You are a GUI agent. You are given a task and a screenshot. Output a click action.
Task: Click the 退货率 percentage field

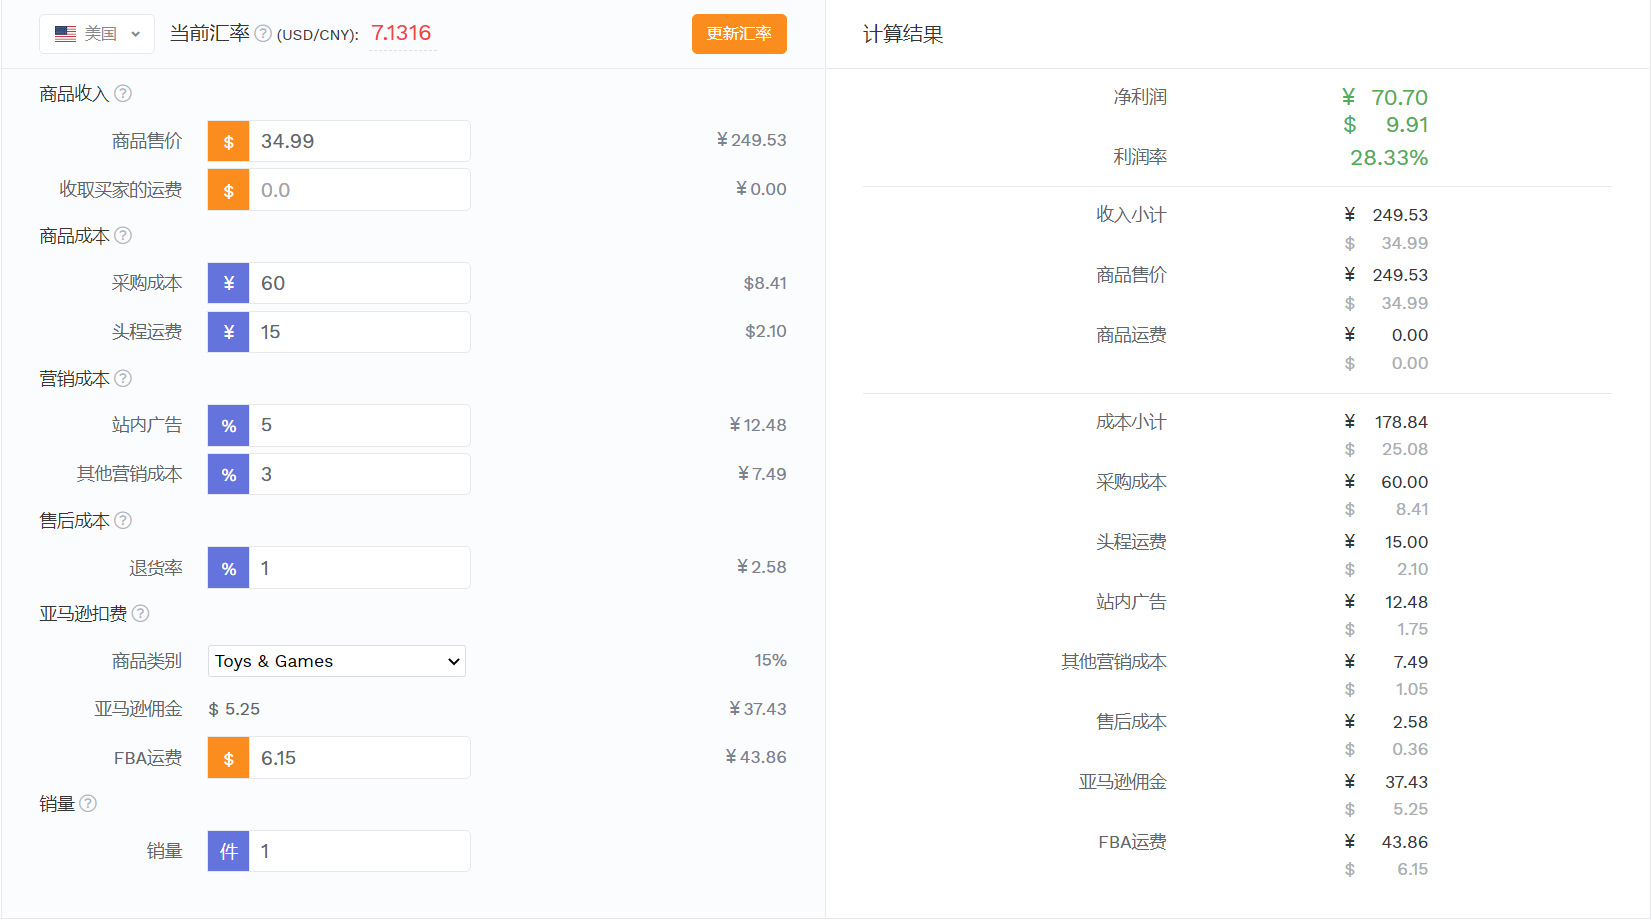tap(359, 568)
